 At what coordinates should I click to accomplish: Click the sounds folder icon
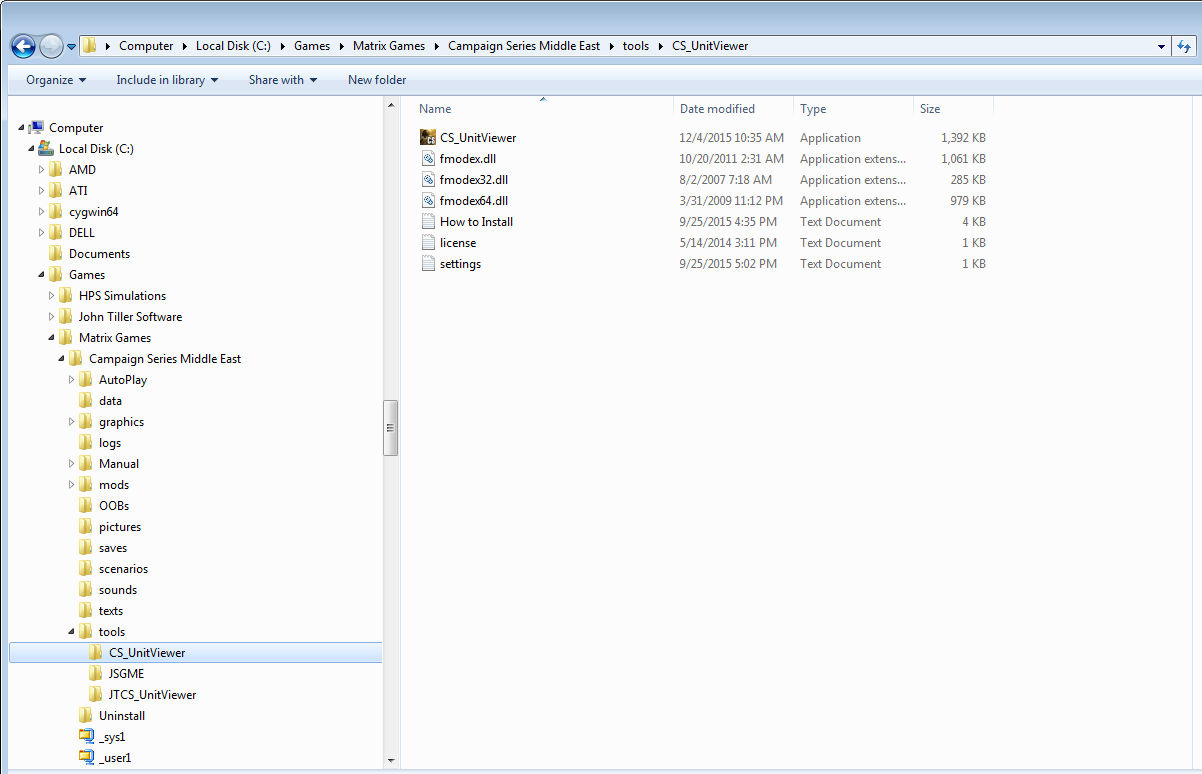pos(86,590)
